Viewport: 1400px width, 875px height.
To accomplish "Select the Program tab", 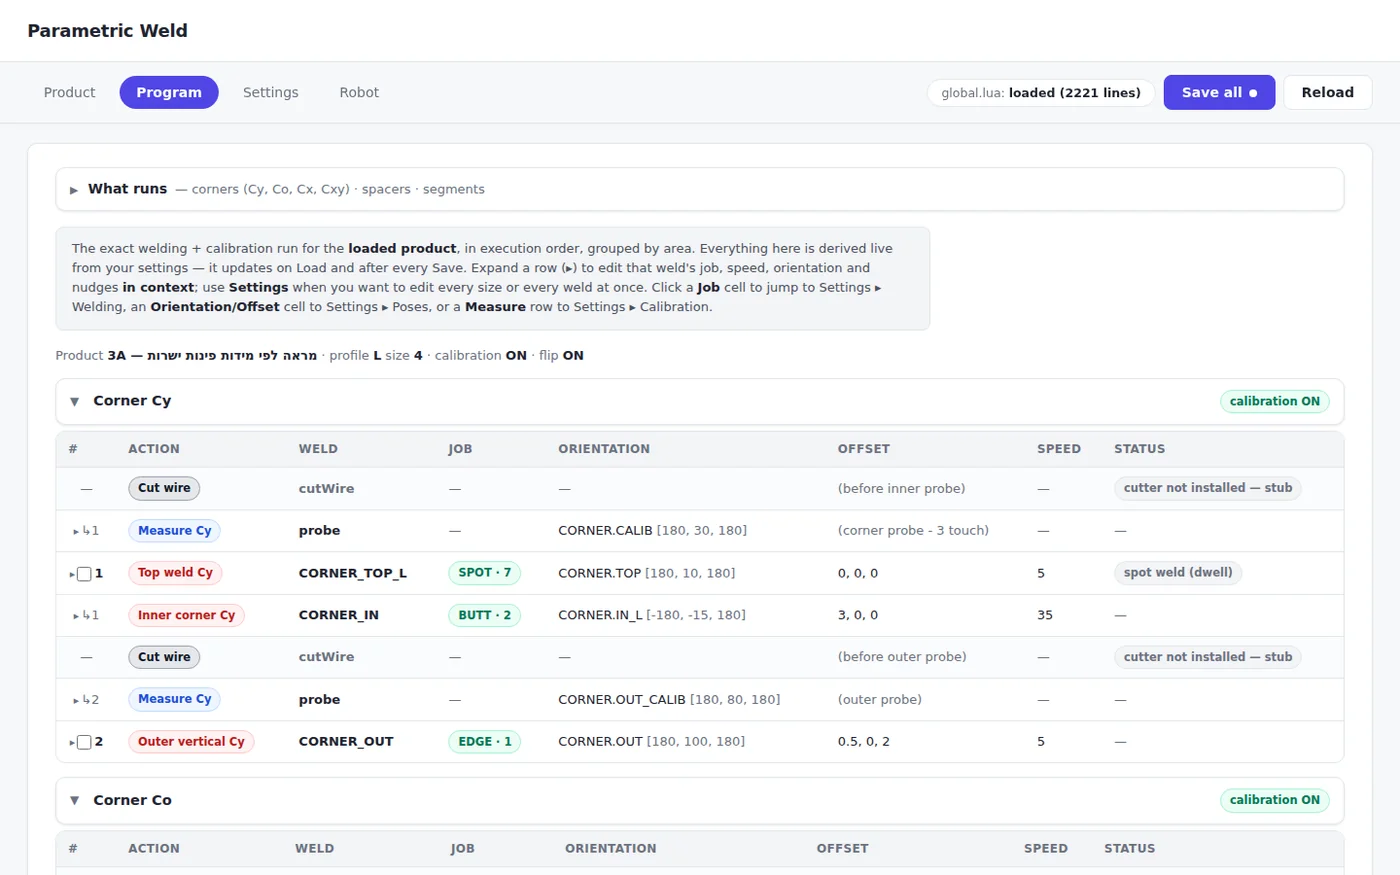I will pyautogui.click(x=169, y=92).
